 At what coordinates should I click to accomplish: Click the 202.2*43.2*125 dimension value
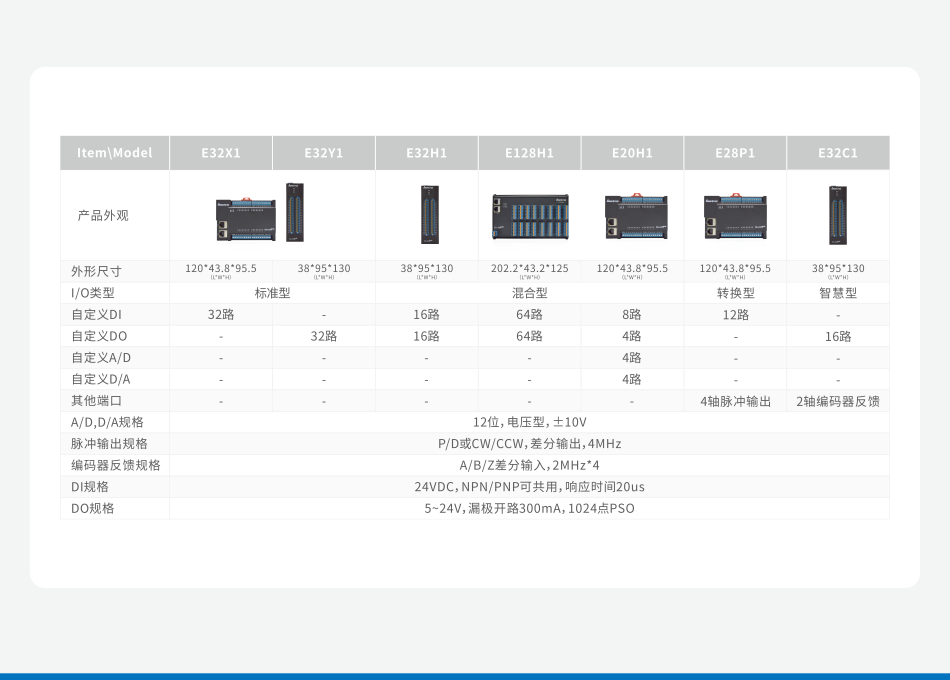tap(530, 268)
